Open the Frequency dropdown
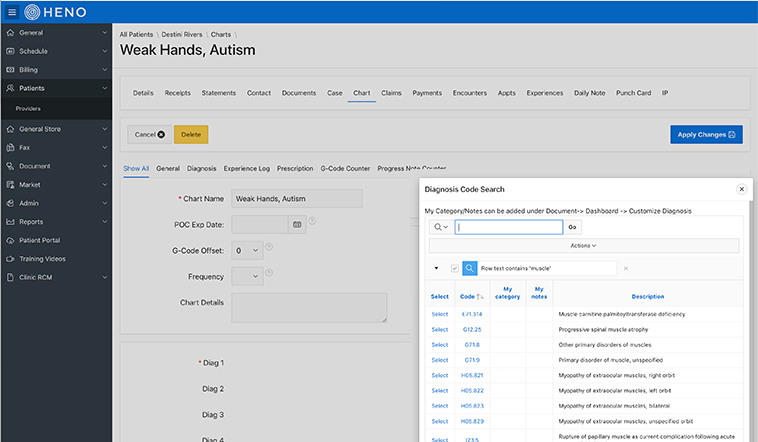 tap(247, 277)
